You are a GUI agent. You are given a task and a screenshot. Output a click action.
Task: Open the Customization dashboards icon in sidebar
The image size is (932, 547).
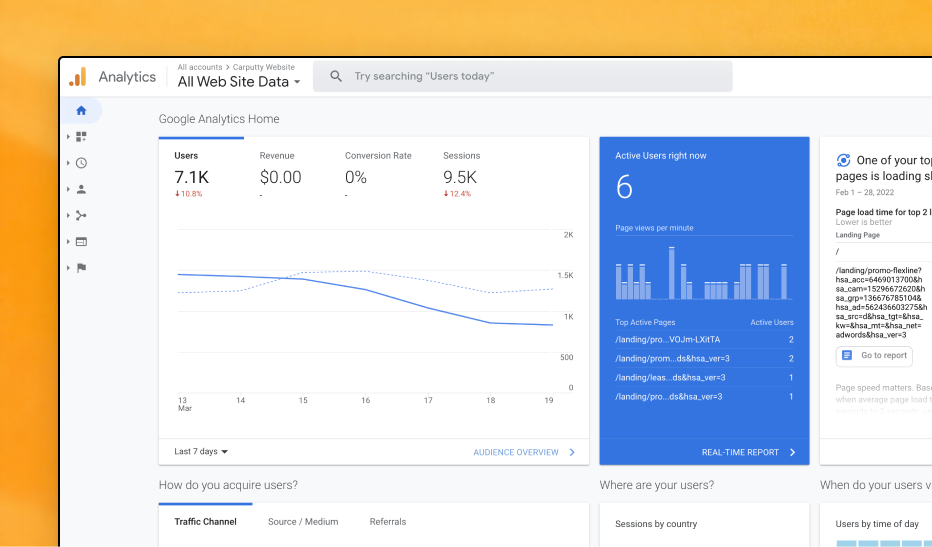coord(81,137)
